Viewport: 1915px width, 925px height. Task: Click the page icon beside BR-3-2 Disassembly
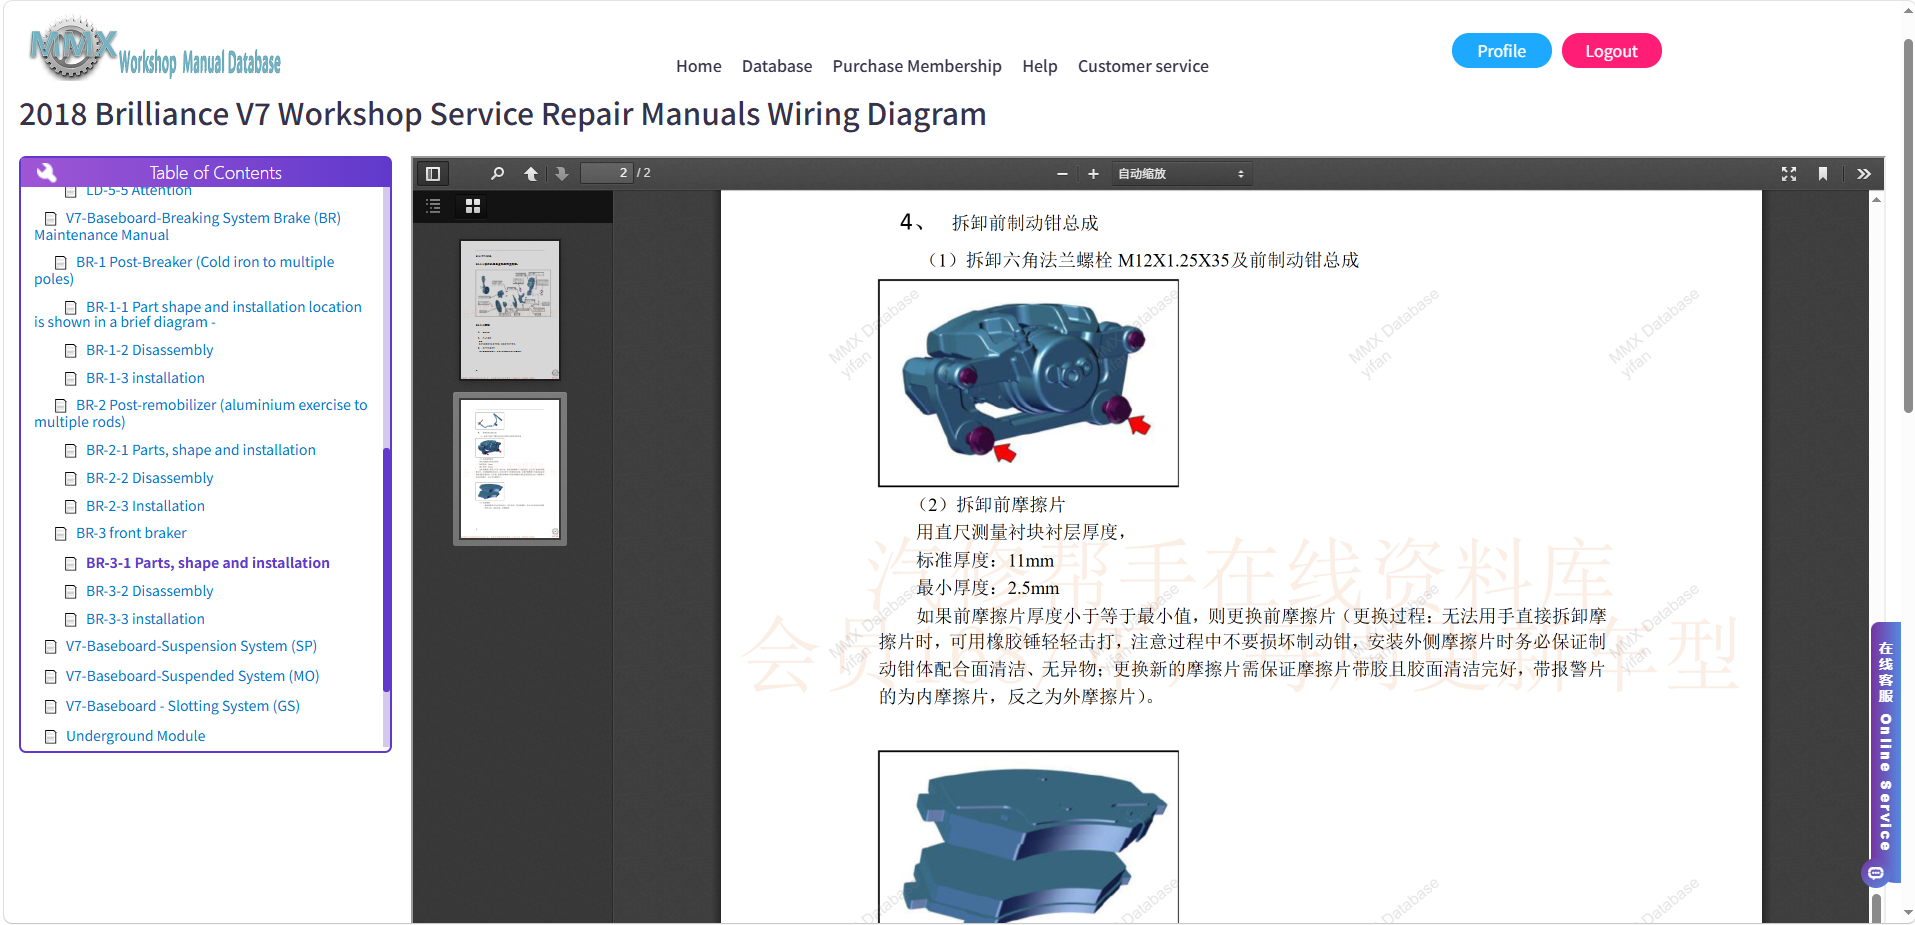pyautogui.click(x=71, y=592)
